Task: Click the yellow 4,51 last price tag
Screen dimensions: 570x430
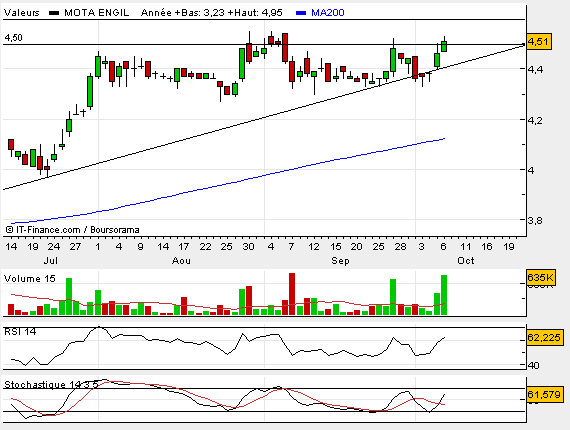Action: tap(539, 42)
